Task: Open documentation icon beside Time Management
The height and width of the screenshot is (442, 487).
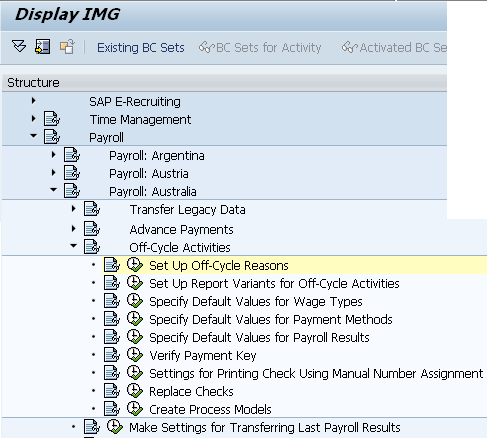Action: click(x=52, y=119)
